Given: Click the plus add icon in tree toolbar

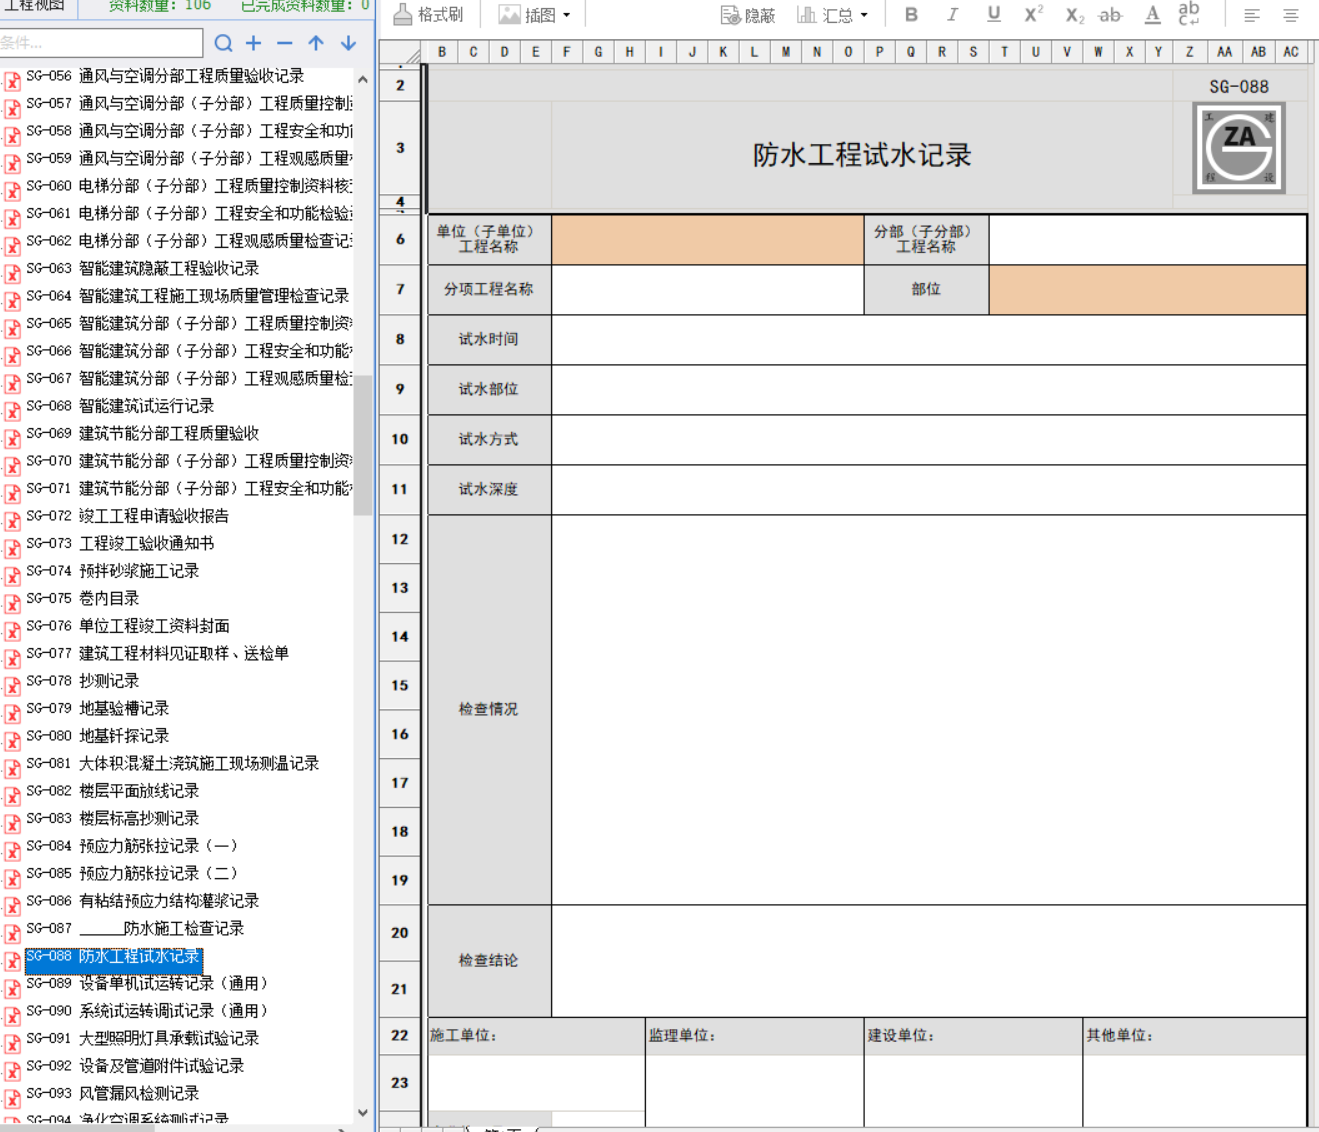Looking at the screenshot, I should click(x=254, y=43).
